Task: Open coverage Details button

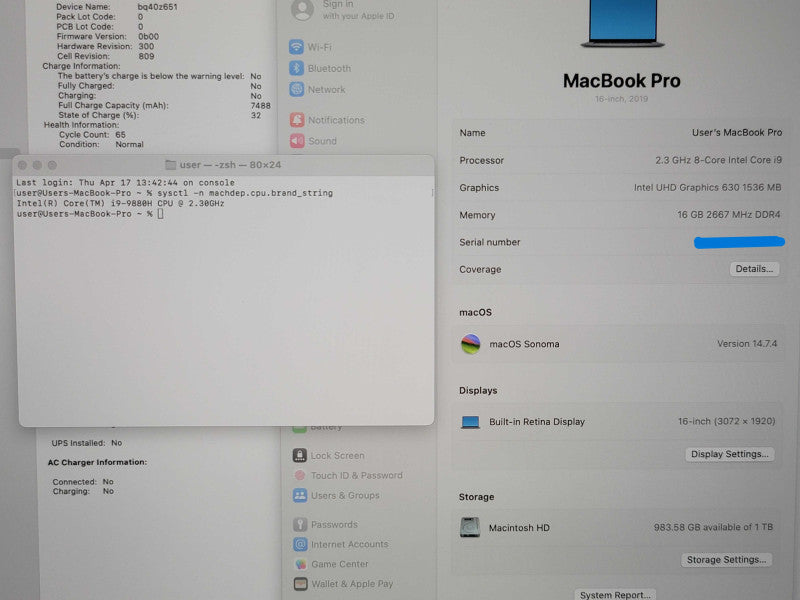Action: click(754, 269)
